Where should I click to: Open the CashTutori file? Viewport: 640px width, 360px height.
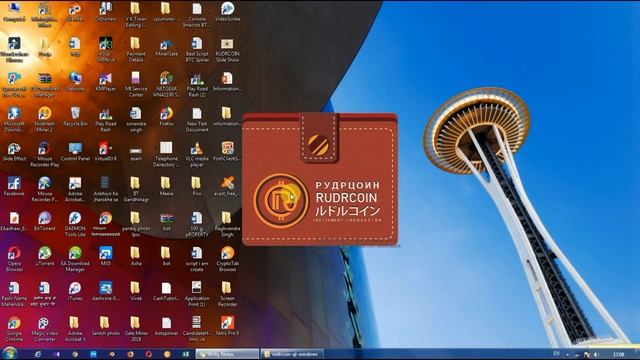tap(166, 291)
